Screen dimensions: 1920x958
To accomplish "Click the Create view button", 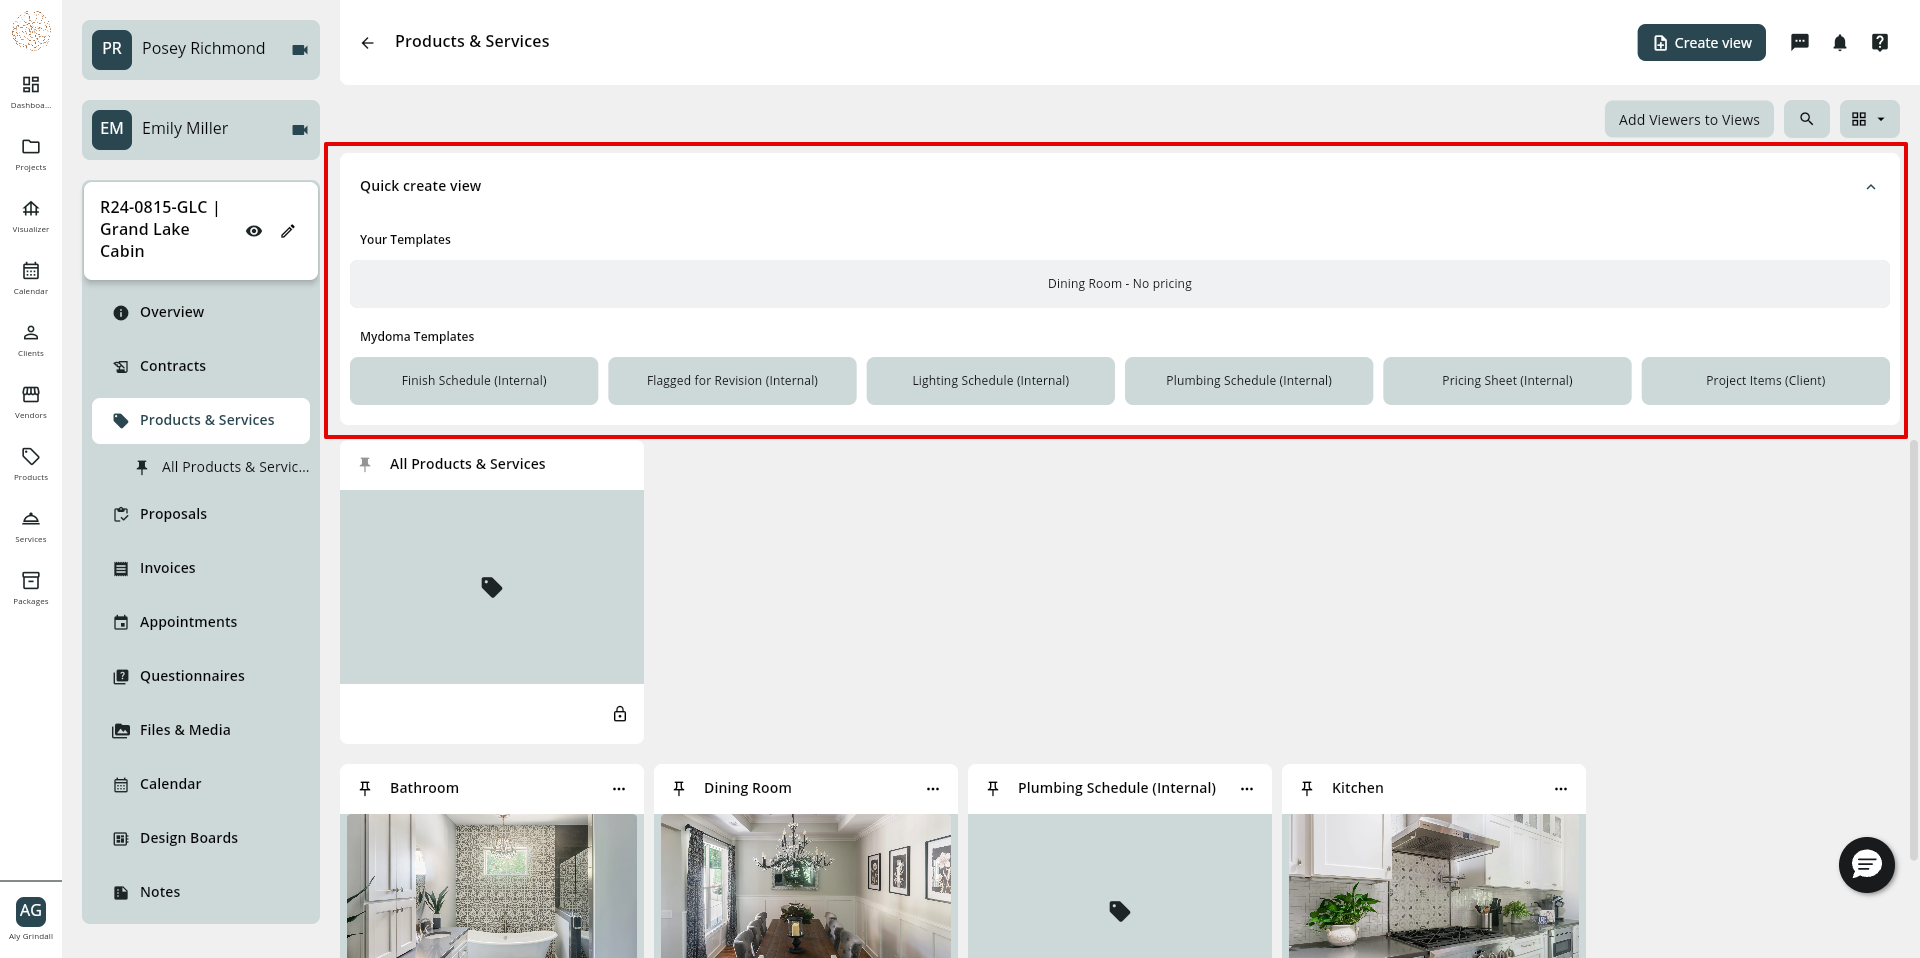I will [1702, 43].
